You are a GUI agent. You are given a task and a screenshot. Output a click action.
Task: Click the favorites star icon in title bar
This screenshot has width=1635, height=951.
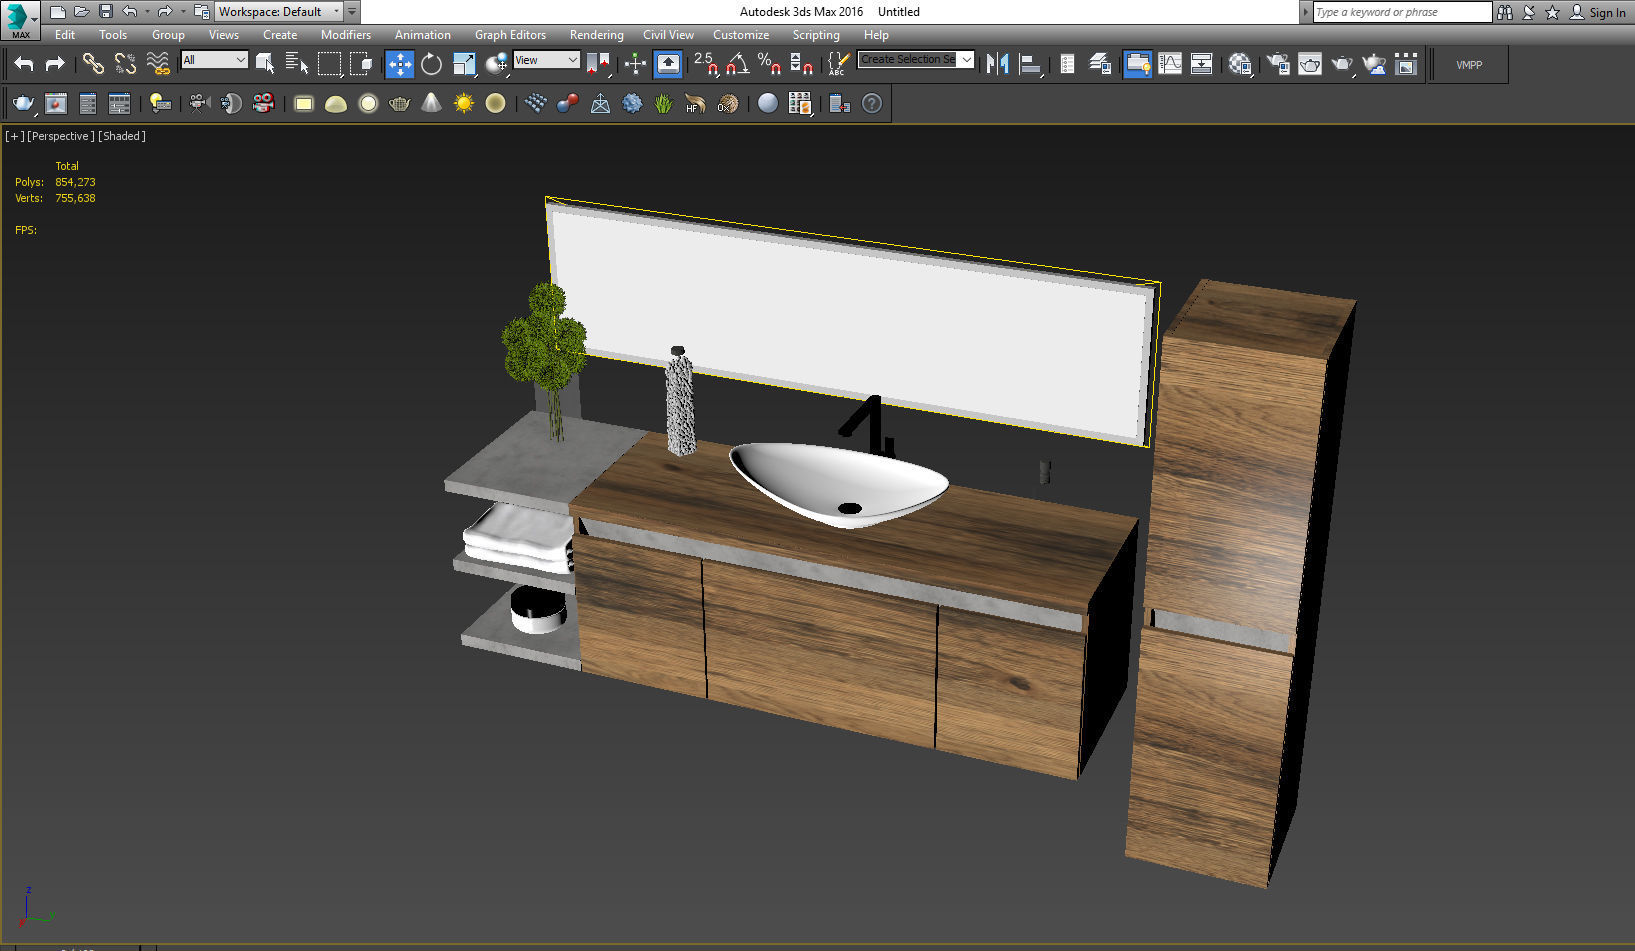1552,12
